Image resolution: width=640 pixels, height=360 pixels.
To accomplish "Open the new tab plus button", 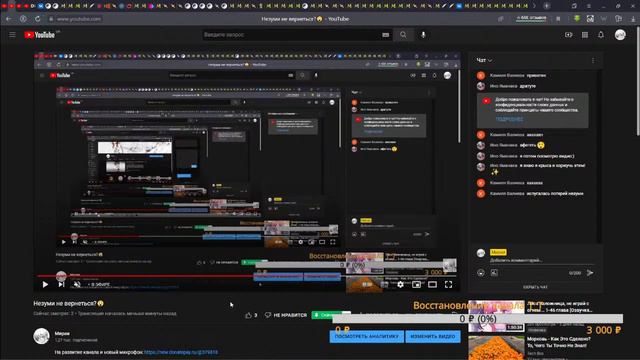I will pyautogui.click(x=547, y=6).
